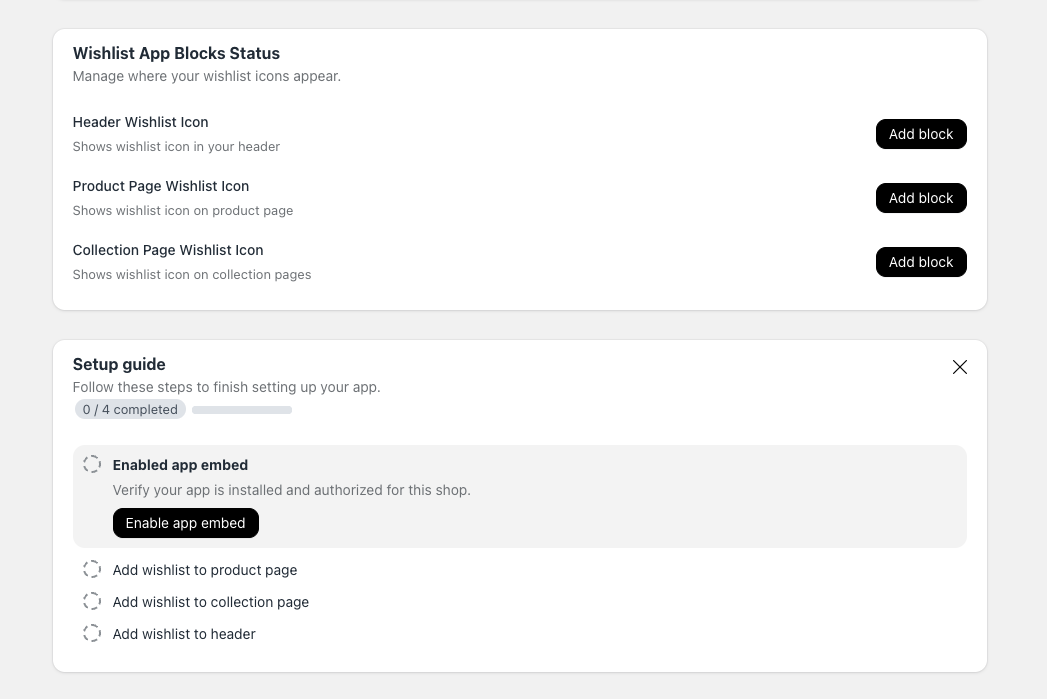Toggle circle beside 'Add wishlist to product page'
Screen dimensions: 1047x699
point(92,569)
